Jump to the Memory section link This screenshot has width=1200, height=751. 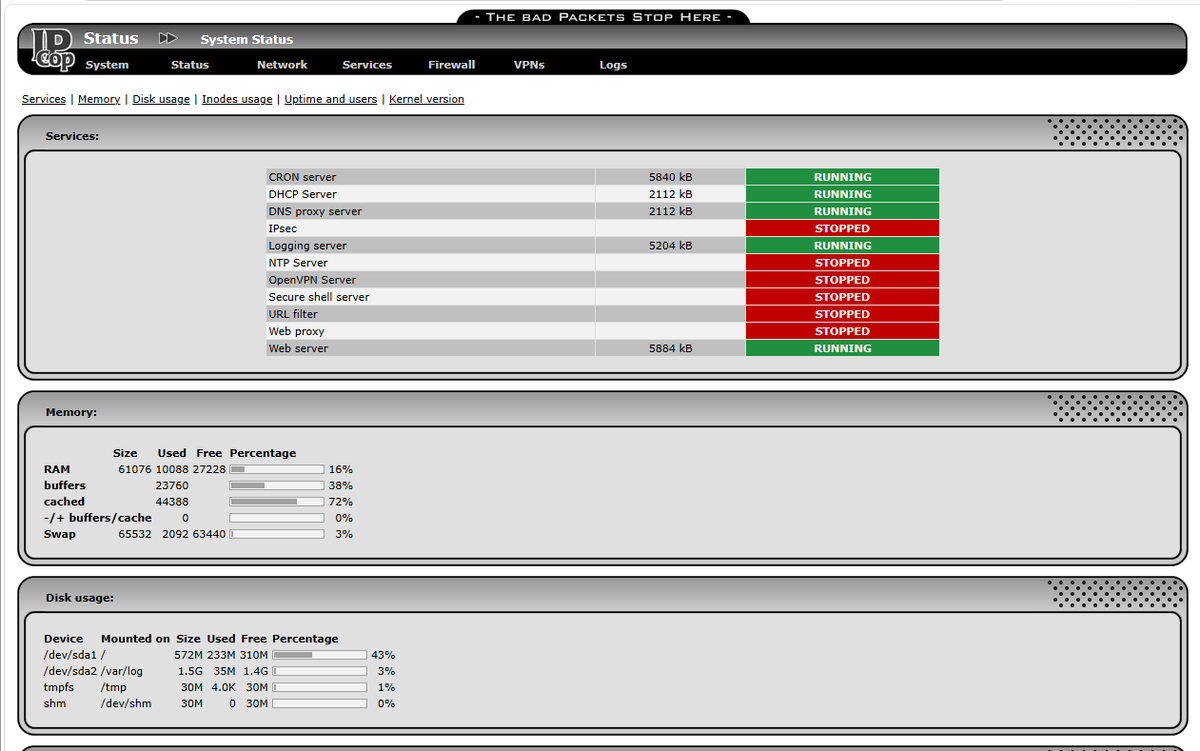[x=99, y=100]
